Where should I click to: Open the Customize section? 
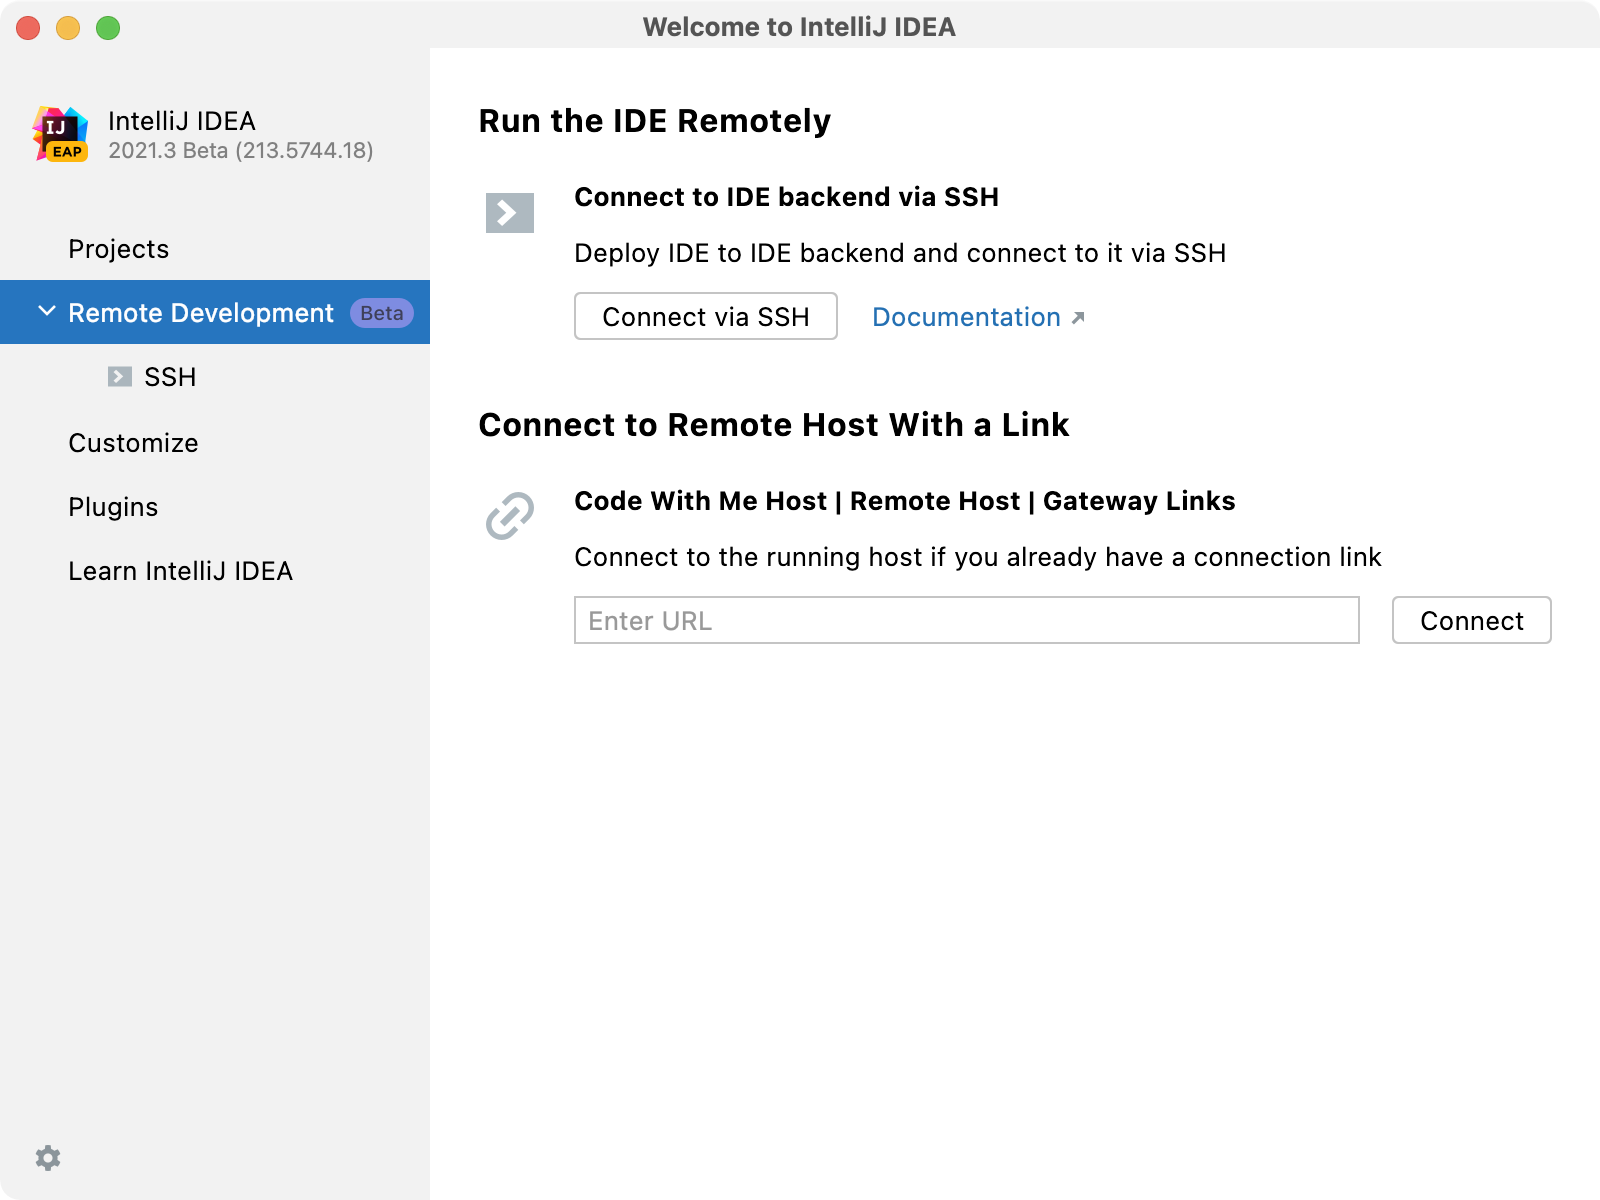(x=133, y=443)
